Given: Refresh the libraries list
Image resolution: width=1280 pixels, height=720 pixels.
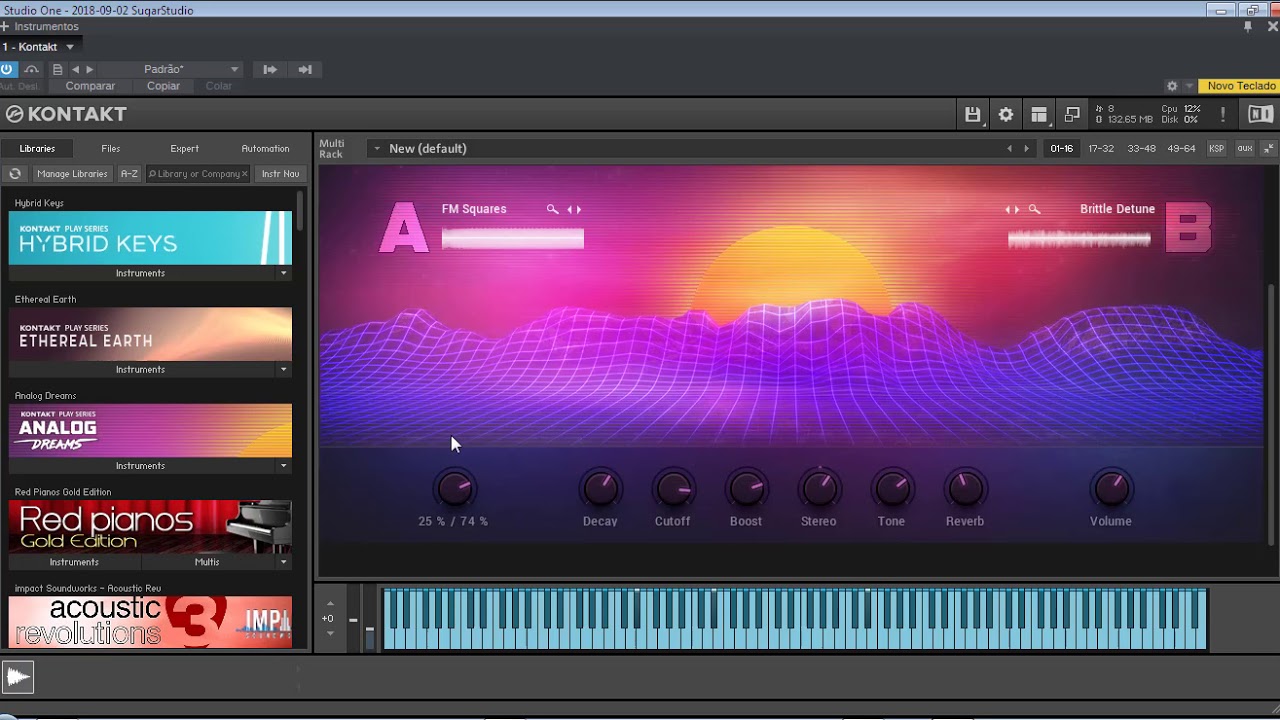Looking at the screenshot, I should tap(15, 174).
